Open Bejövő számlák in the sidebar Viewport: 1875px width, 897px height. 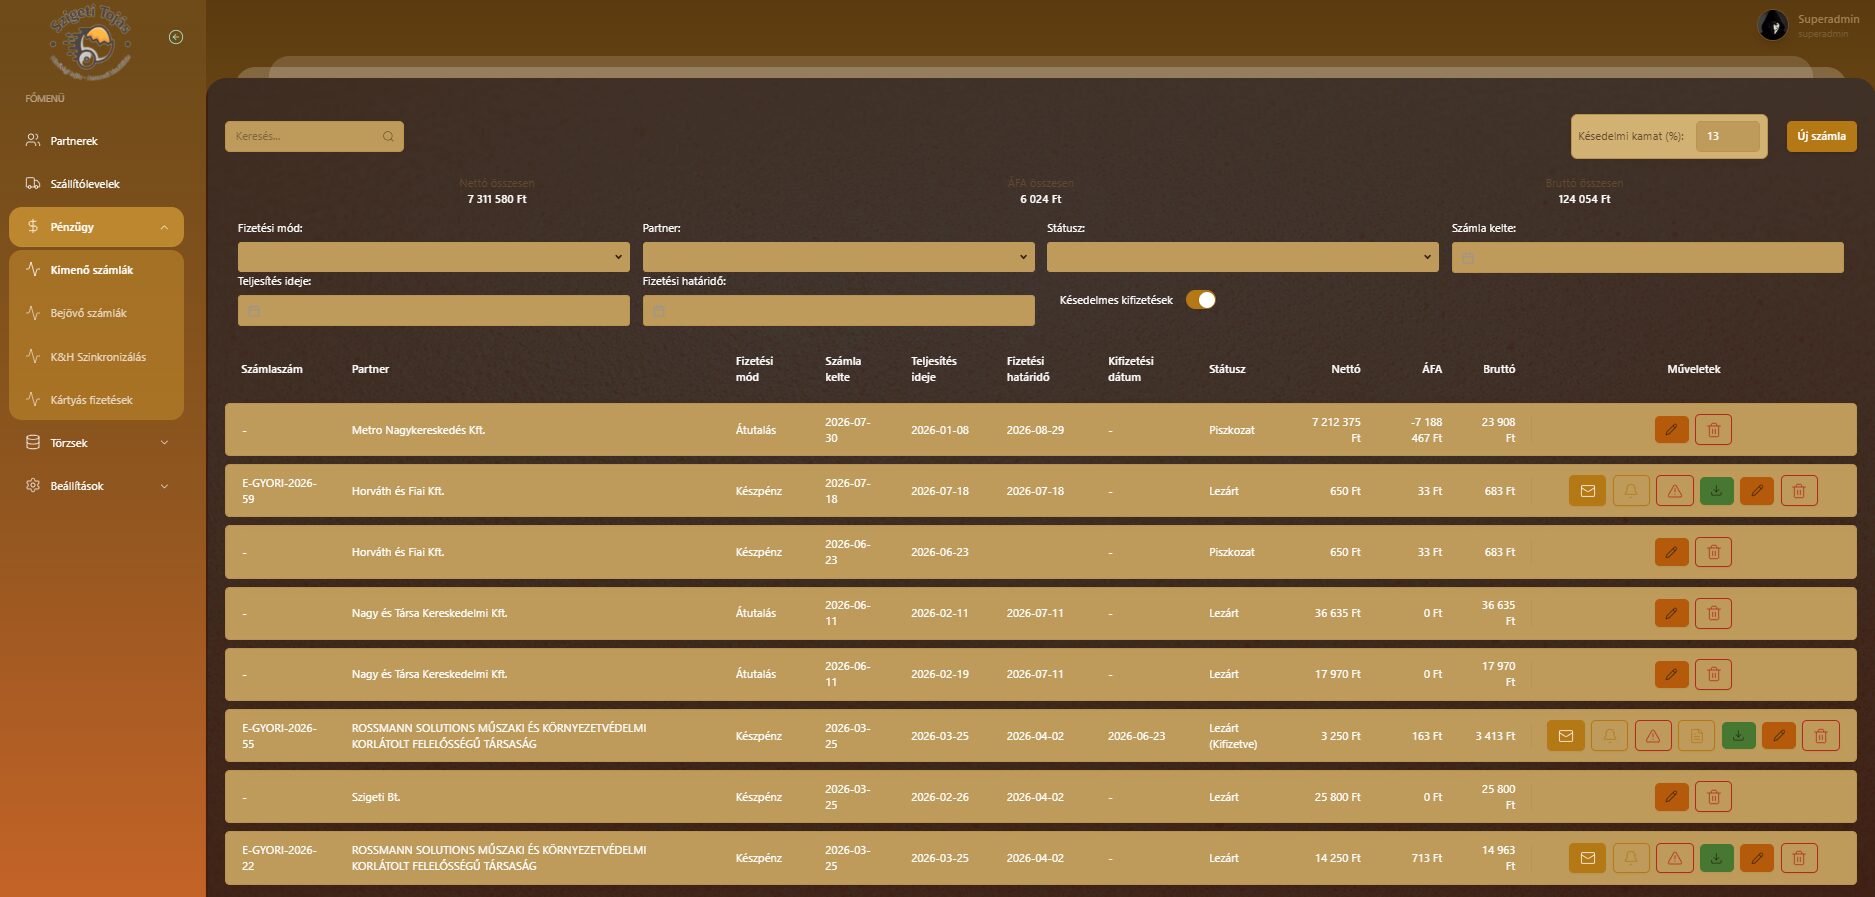pyautogui.click(x=89, y=313)
